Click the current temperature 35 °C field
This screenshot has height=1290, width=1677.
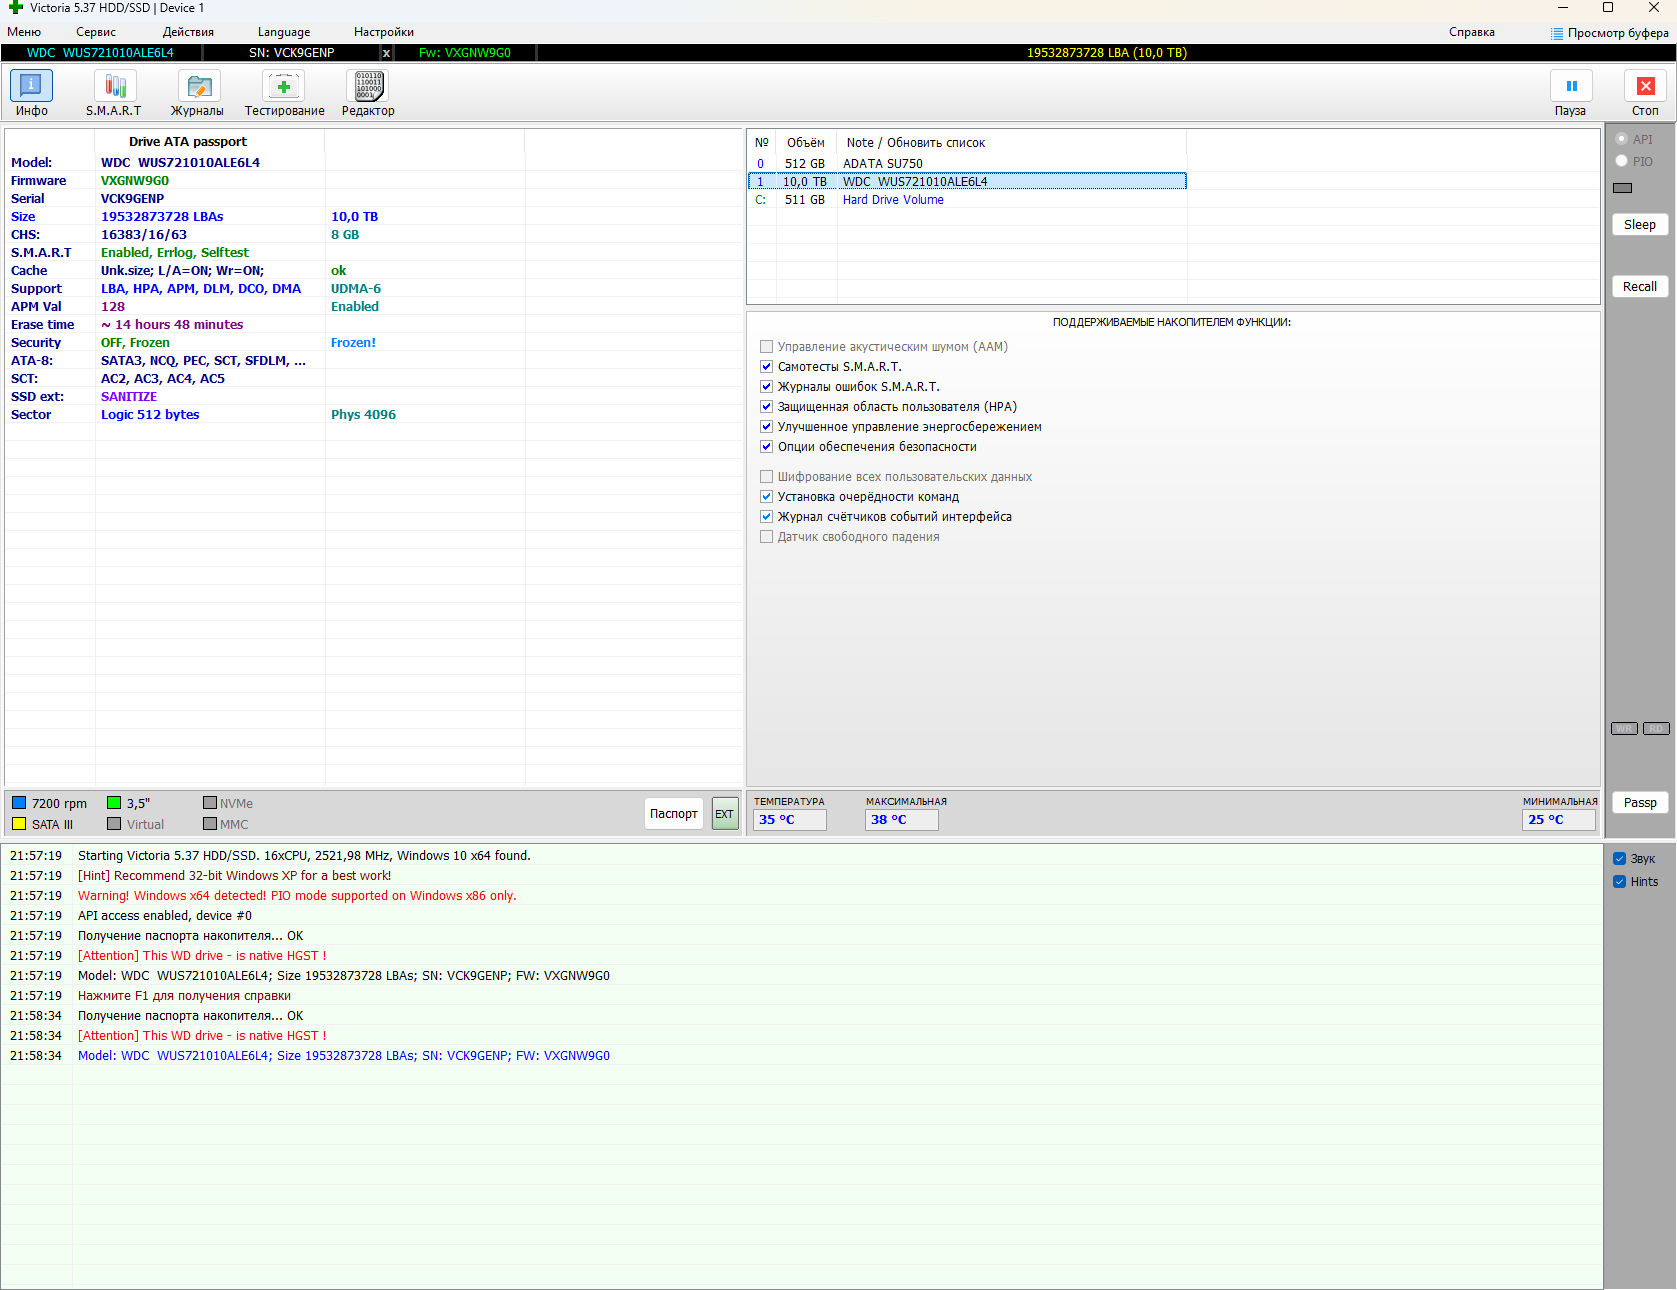point(791,820)
